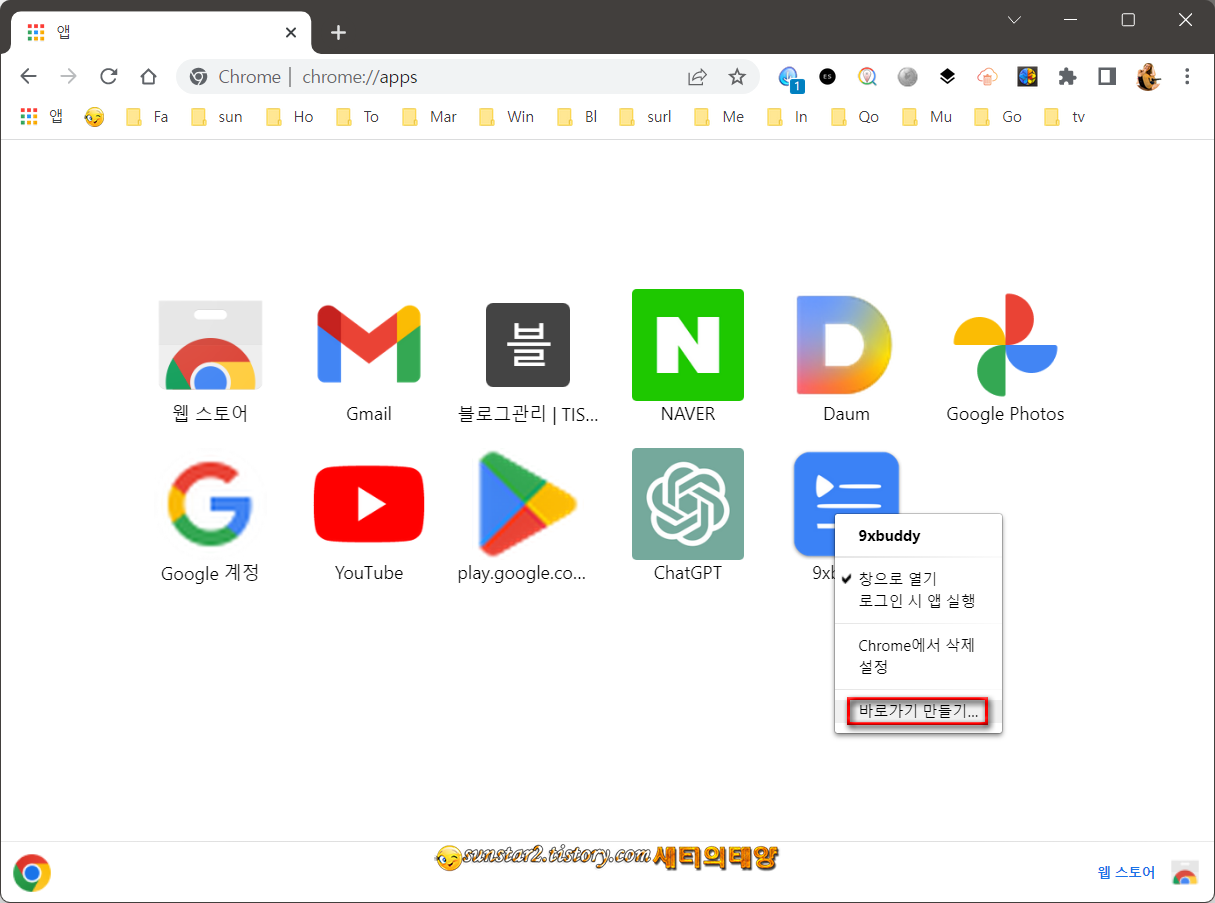The width and height of the screenshot is (1215, 903).
Task: Open the apps (앱) shortcut in bookmarks bar
Action: [41, 117]
